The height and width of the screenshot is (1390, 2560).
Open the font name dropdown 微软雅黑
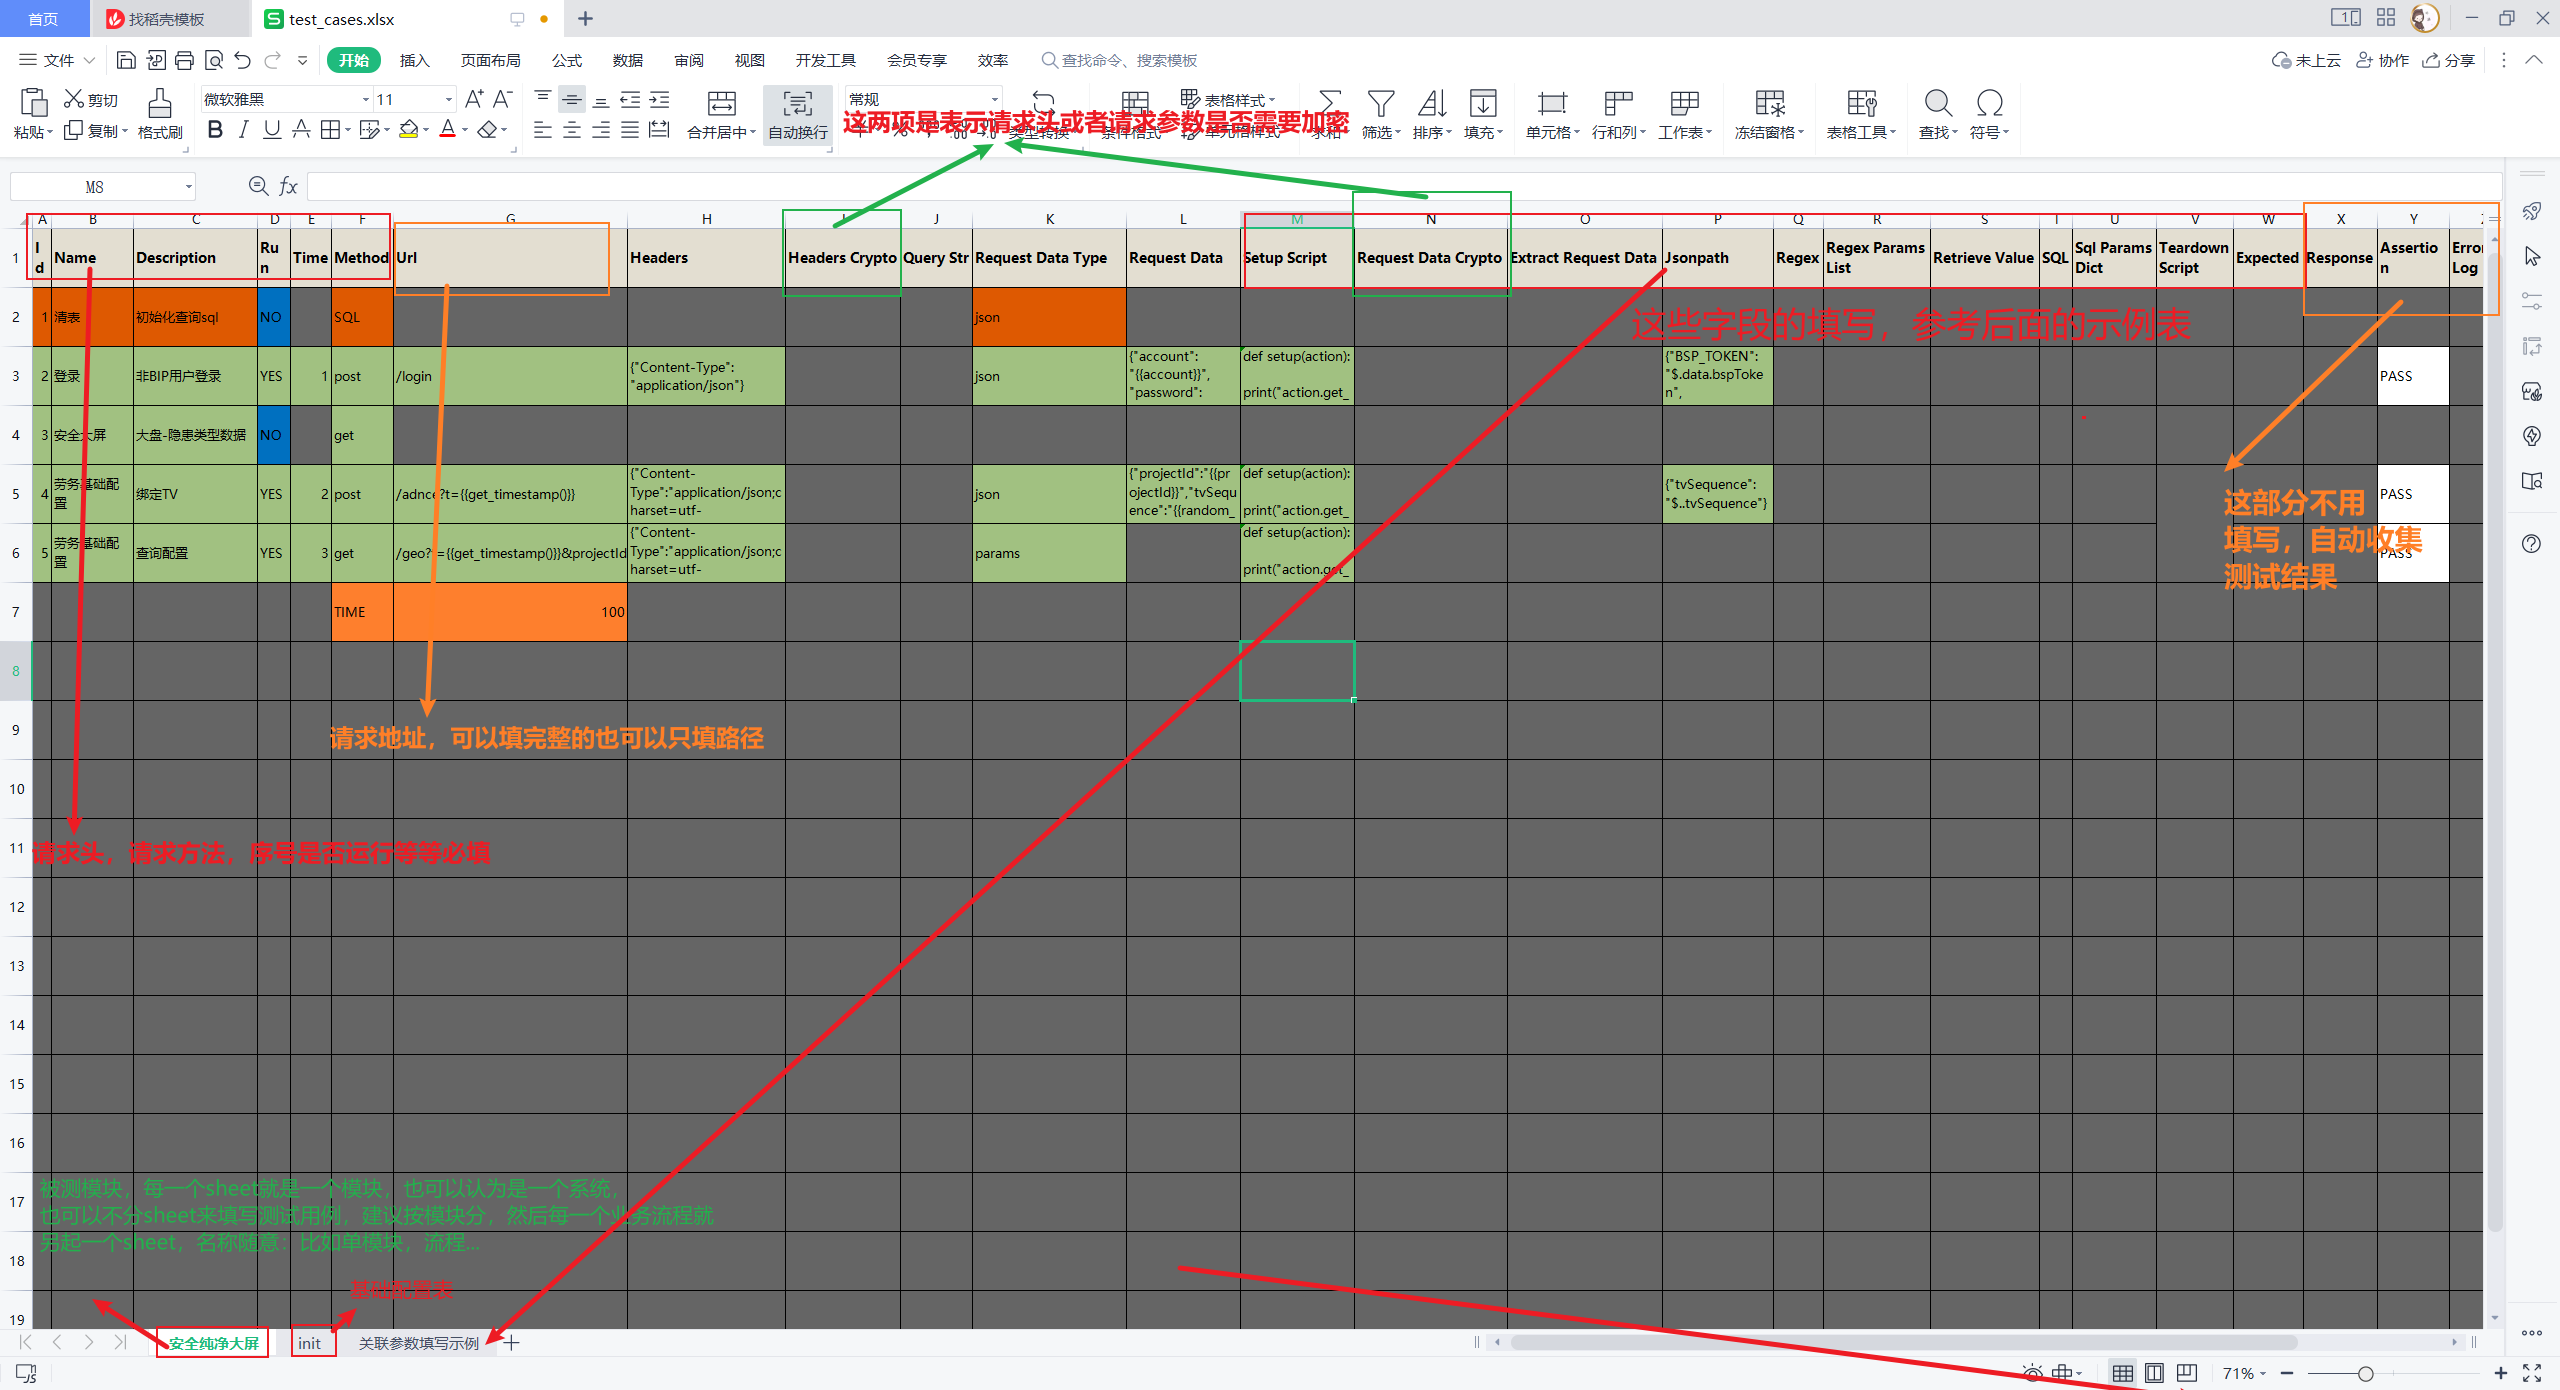click(x=366, y=99)
